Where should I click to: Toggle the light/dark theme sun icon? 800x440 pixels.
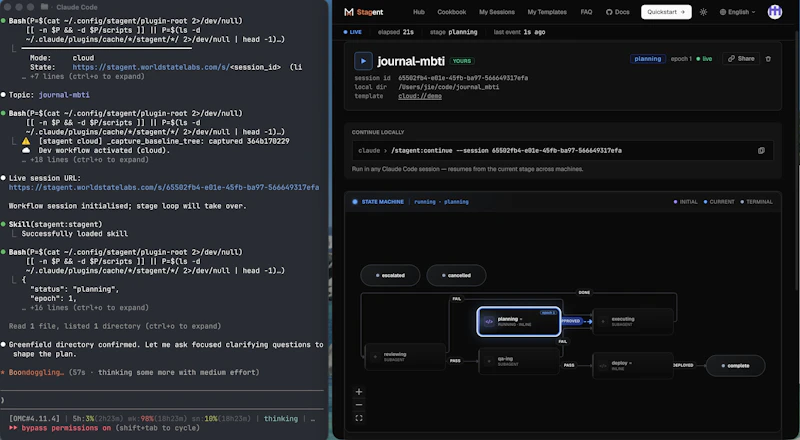pyautogui.click(x=704, y=12)
